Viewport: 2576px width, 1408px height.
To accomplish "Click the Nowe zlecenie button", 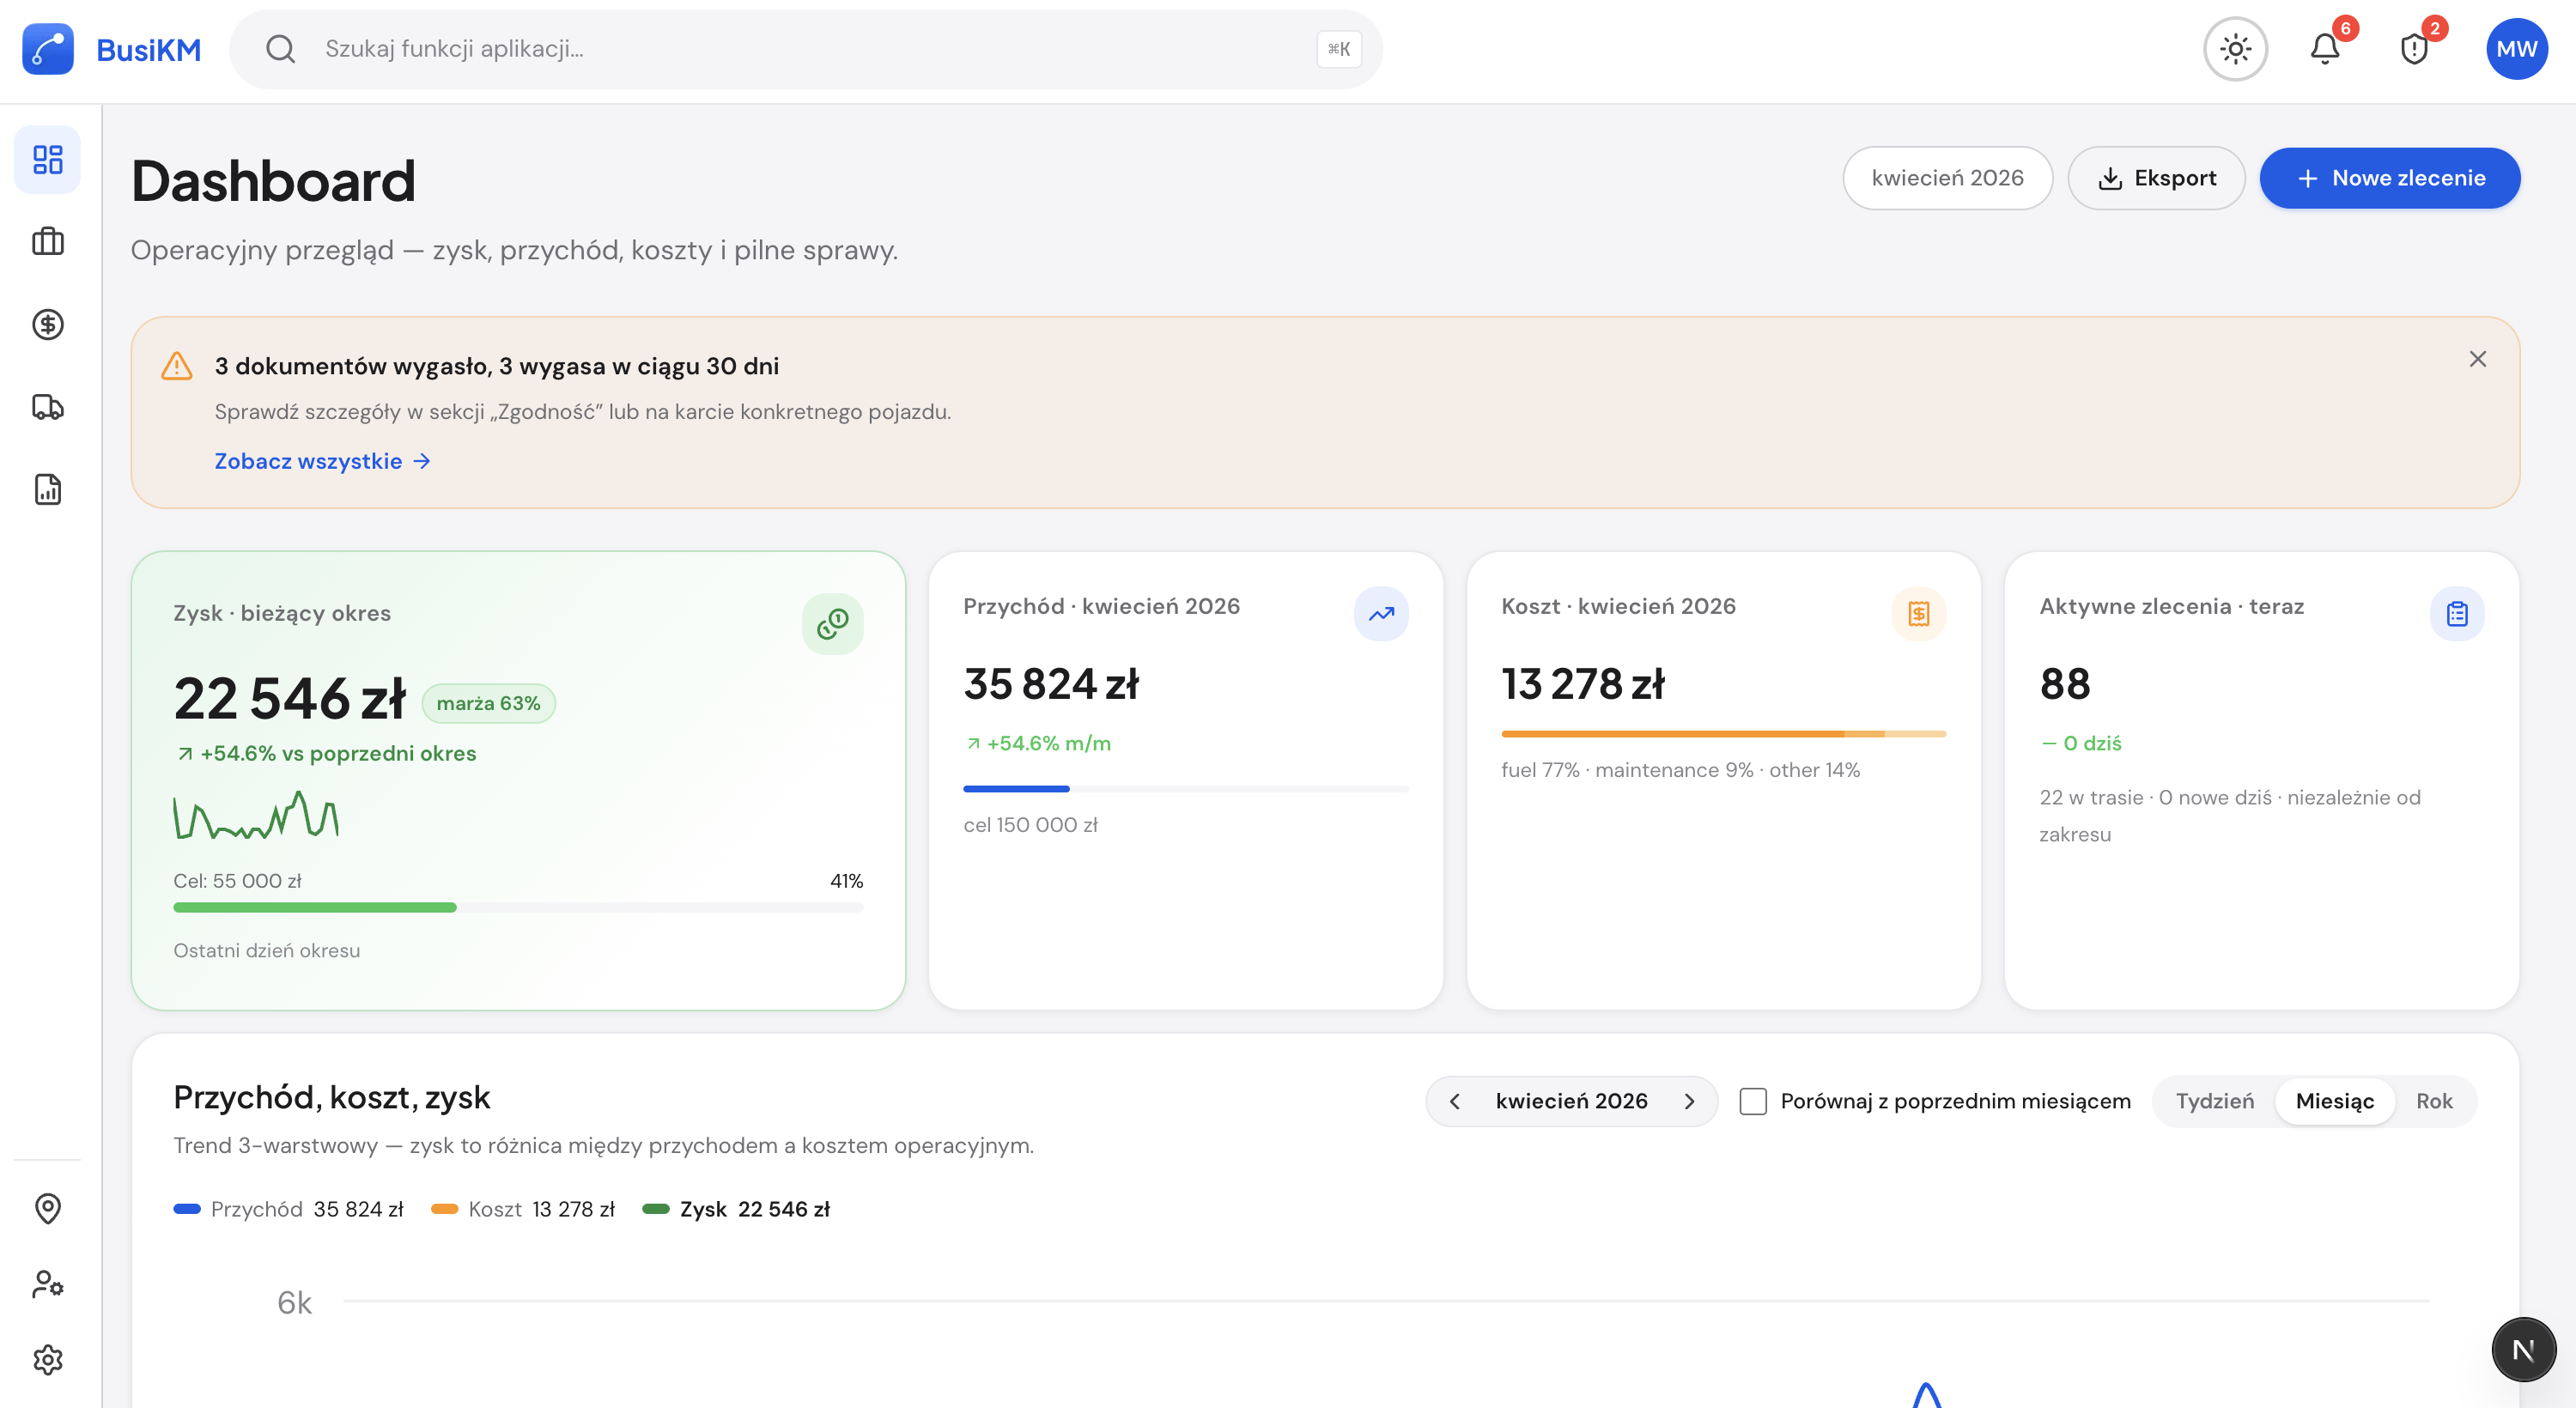I will pyautogui.click(x=2389, y=178).
